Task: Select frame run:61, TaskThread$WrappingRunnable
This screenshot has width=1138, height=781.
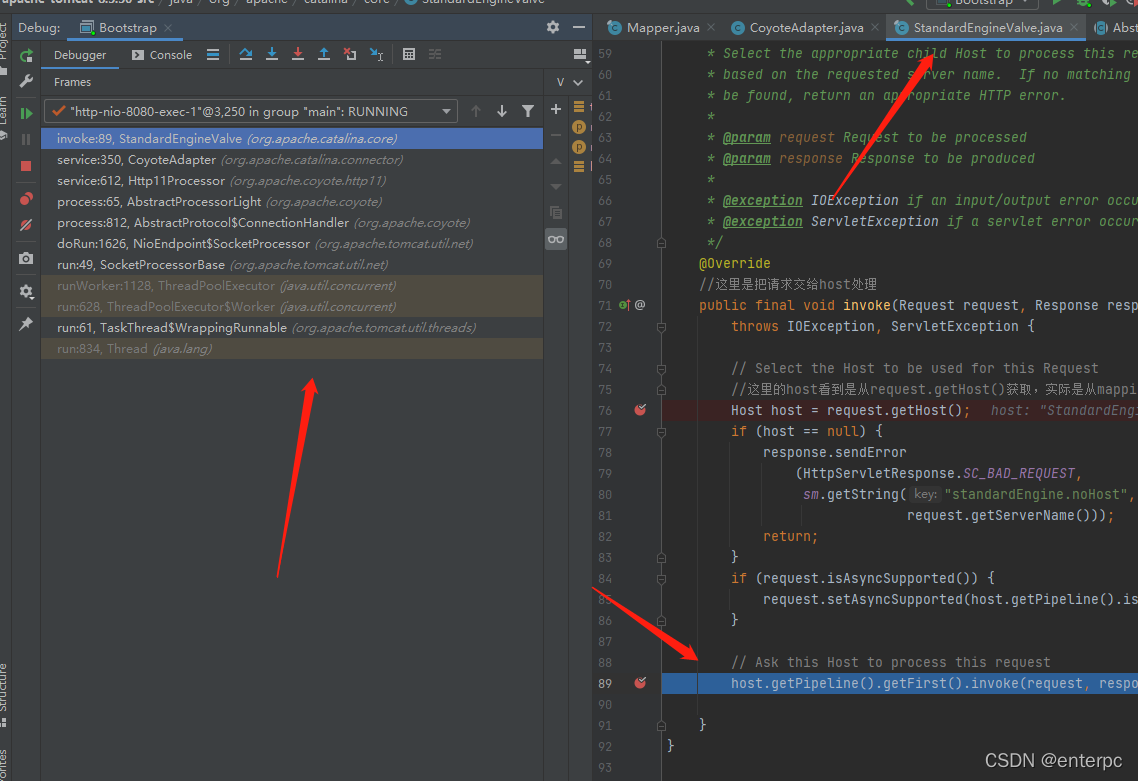Action: click(292, 328)
